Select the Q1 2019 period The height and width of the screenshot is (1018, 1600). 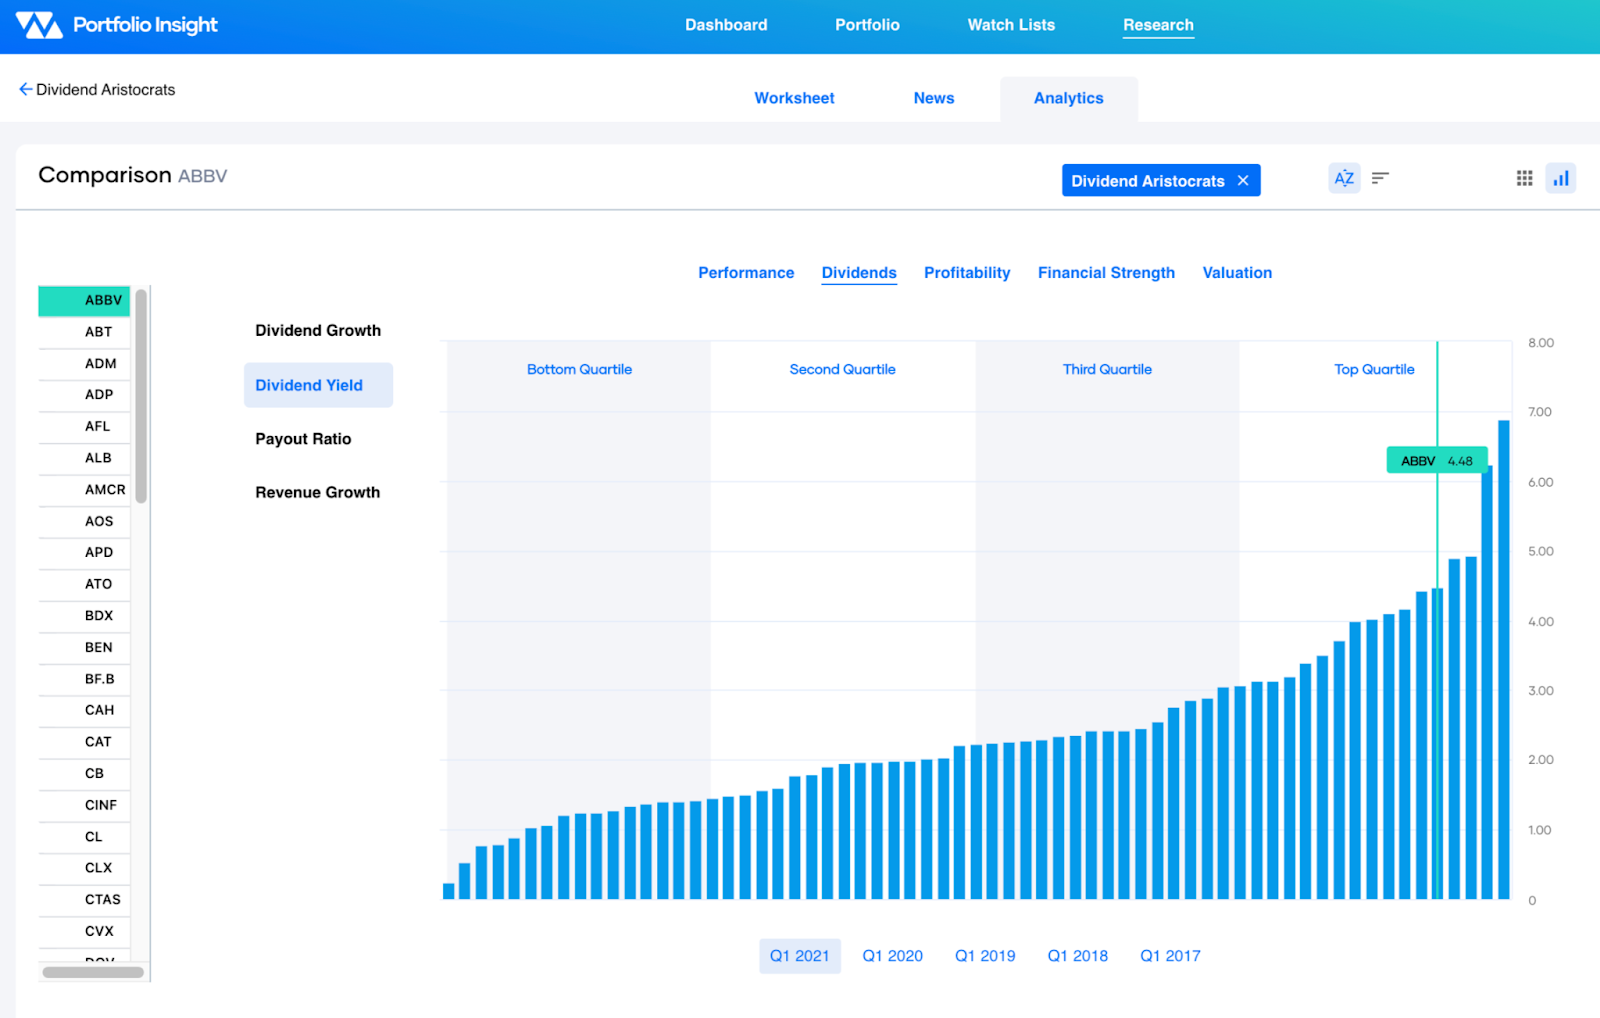tap(985, 956)
